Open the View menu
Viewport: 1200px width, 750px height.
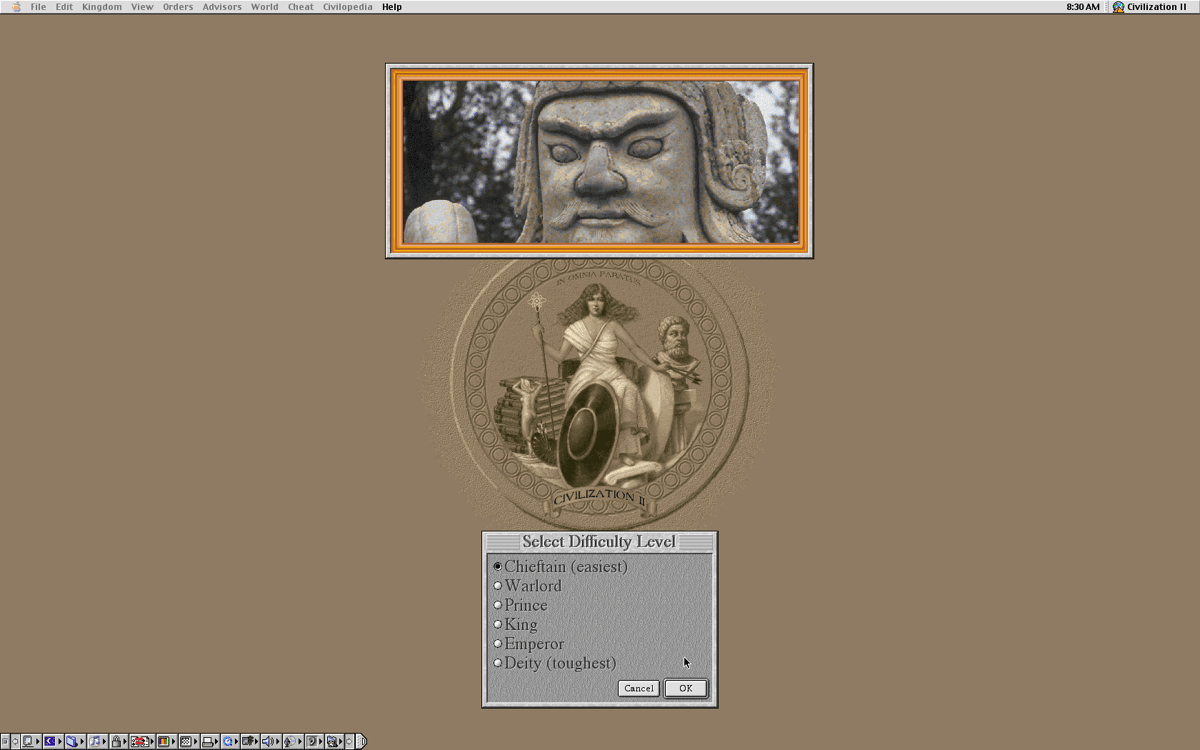(142, 7)
